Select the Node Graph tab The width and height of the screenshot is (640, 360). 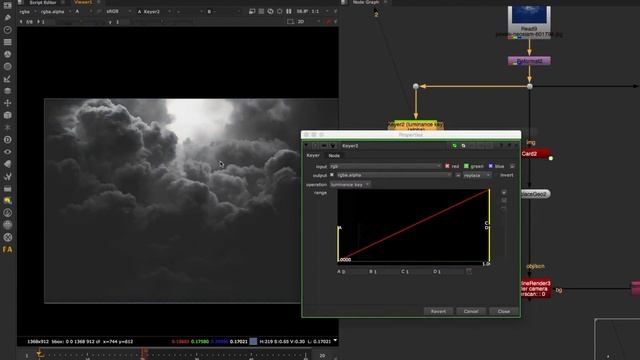click(366, 2)
